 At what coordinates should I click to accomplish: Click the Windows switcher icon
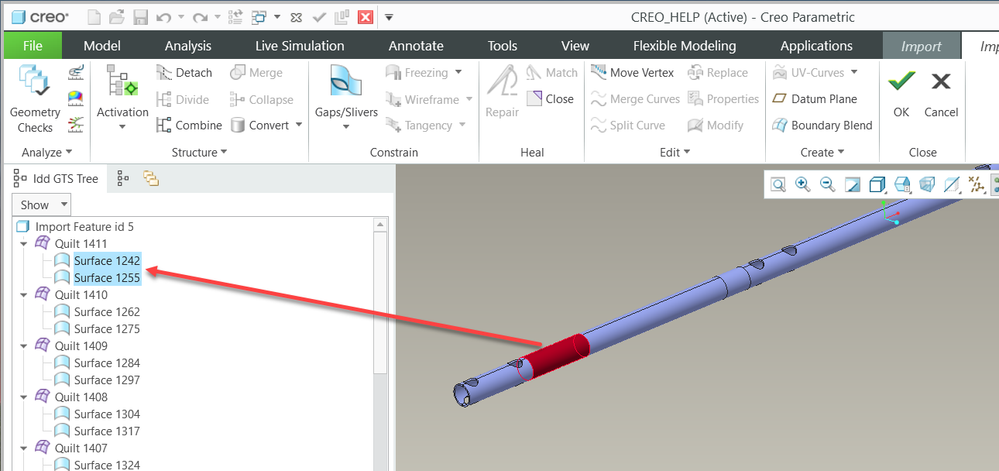pos(259,17)
